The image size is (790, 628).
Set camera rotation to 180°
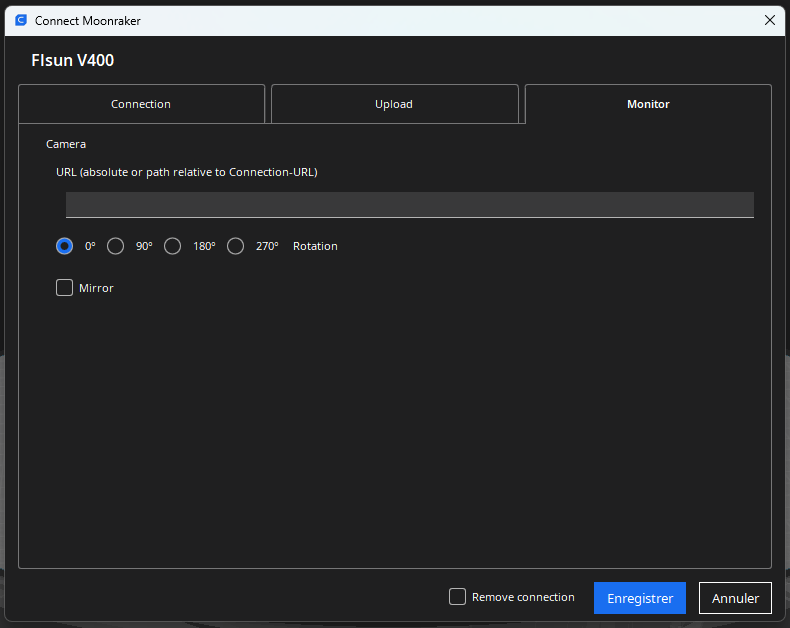[x=172, y=246]
